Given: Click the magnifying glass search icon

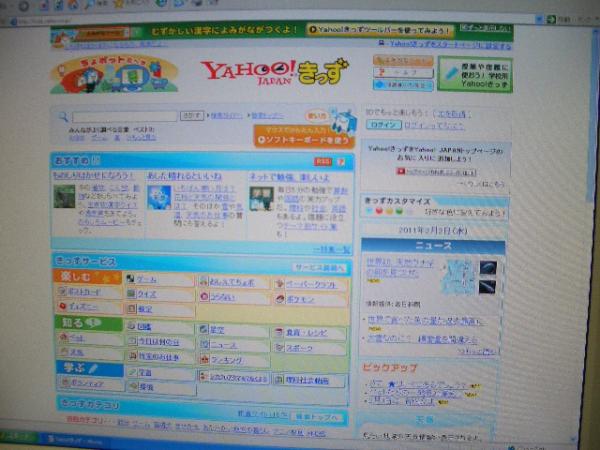Looking at the screenshot, I should [x=63, y=116].
